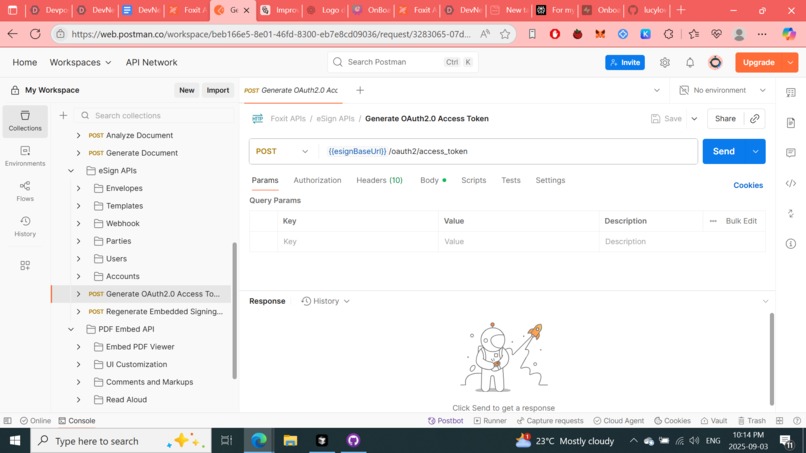The height and width of the screenshot is (453, 806).
Task: Click the blue Send button
Action: 724,151
